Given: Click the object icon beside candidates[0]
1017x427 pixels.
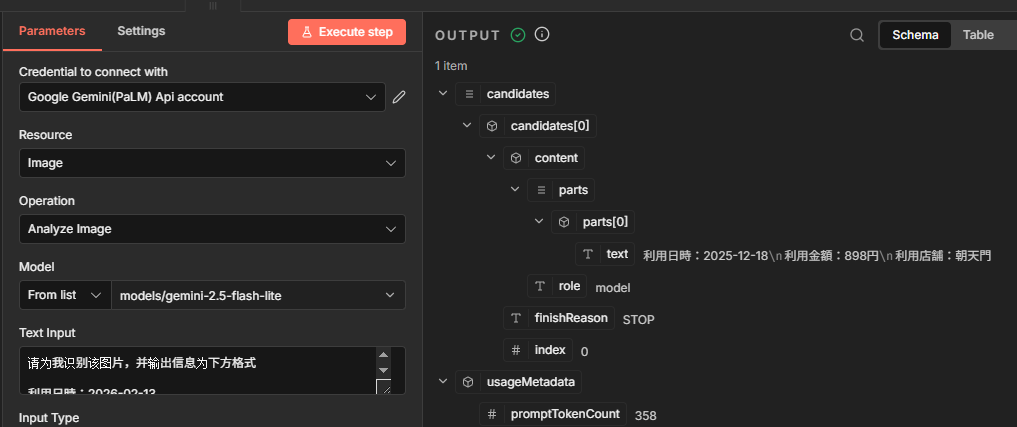Looking at the screenshot, I should pyautogui.click(x=491, y=126).
